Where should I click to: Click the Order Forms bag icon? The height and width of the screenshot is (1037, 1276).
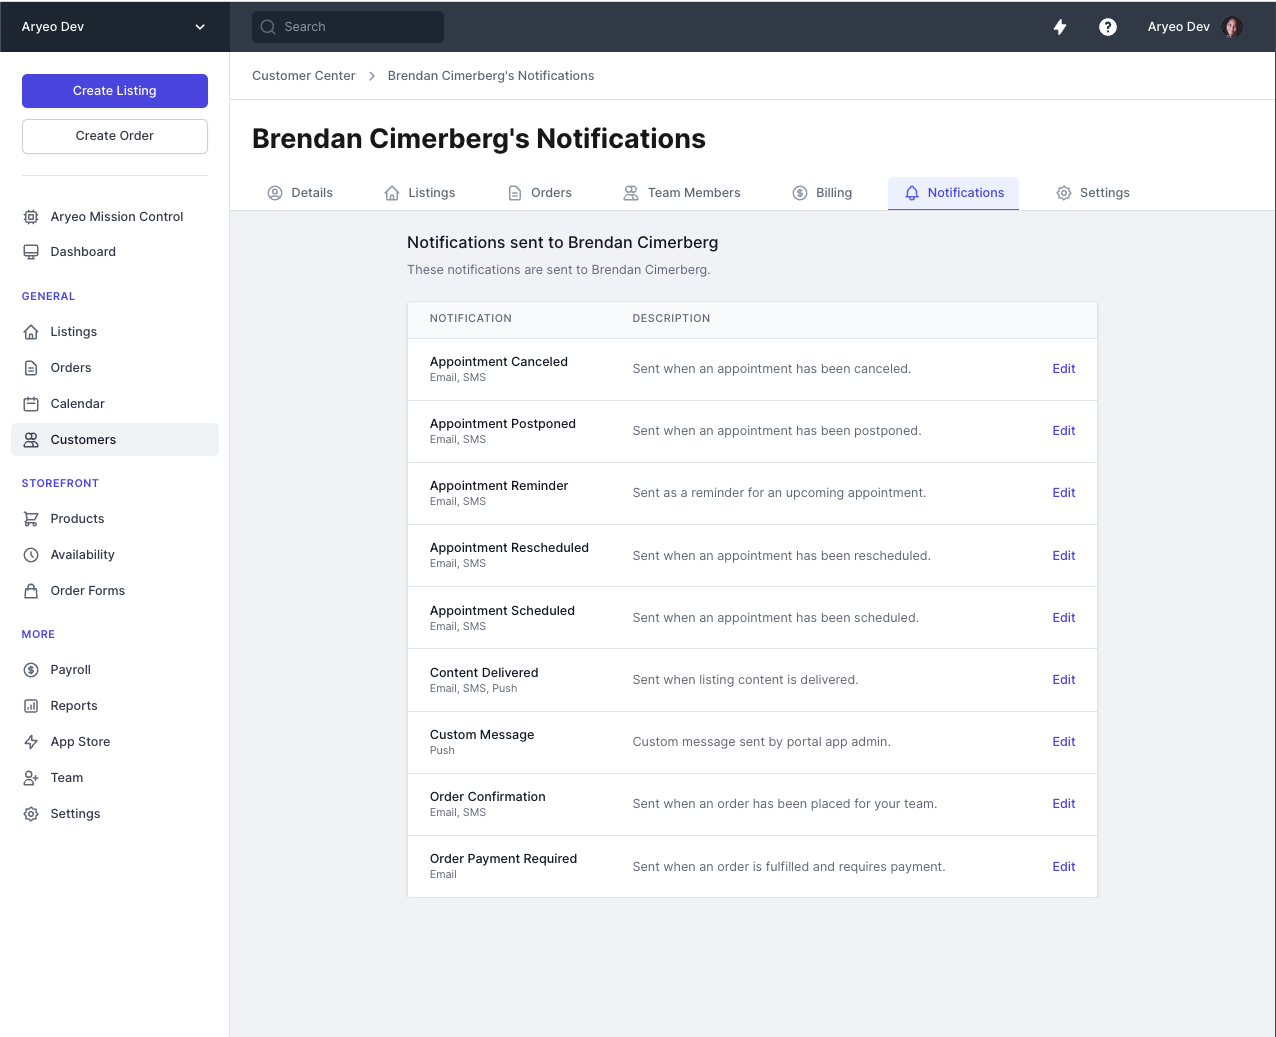[x=31, y=591]
